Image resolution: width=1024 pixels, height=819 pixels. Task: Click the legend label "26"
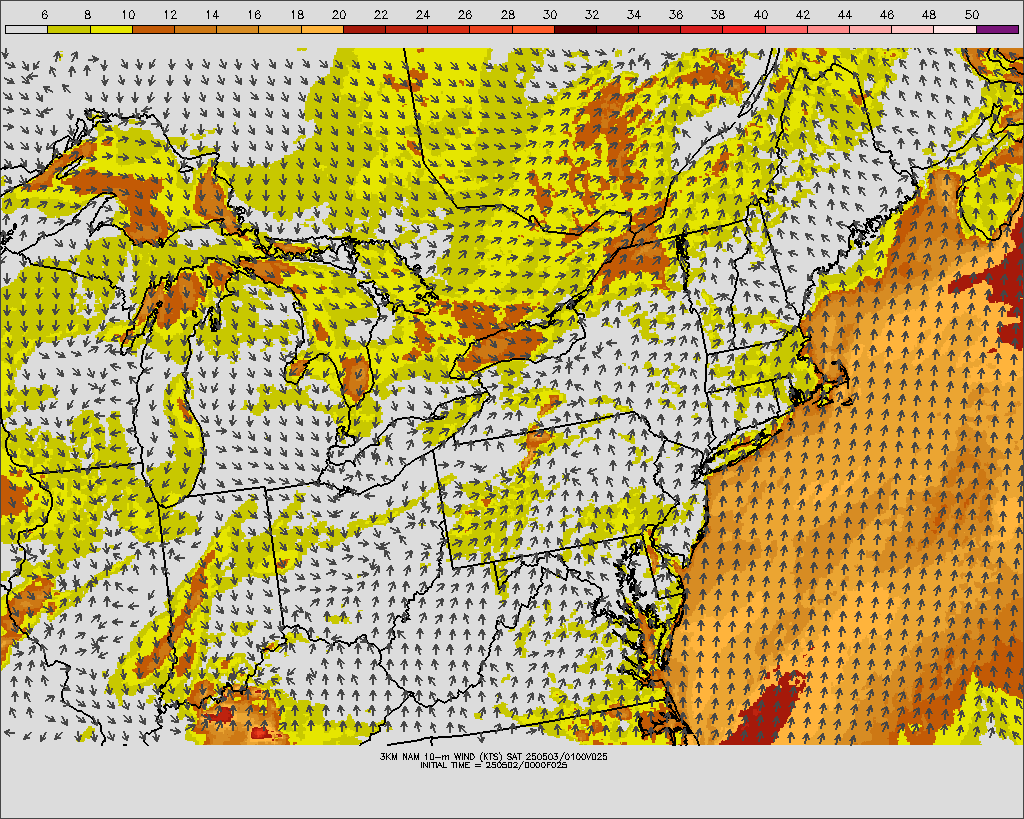coord(465,14)
